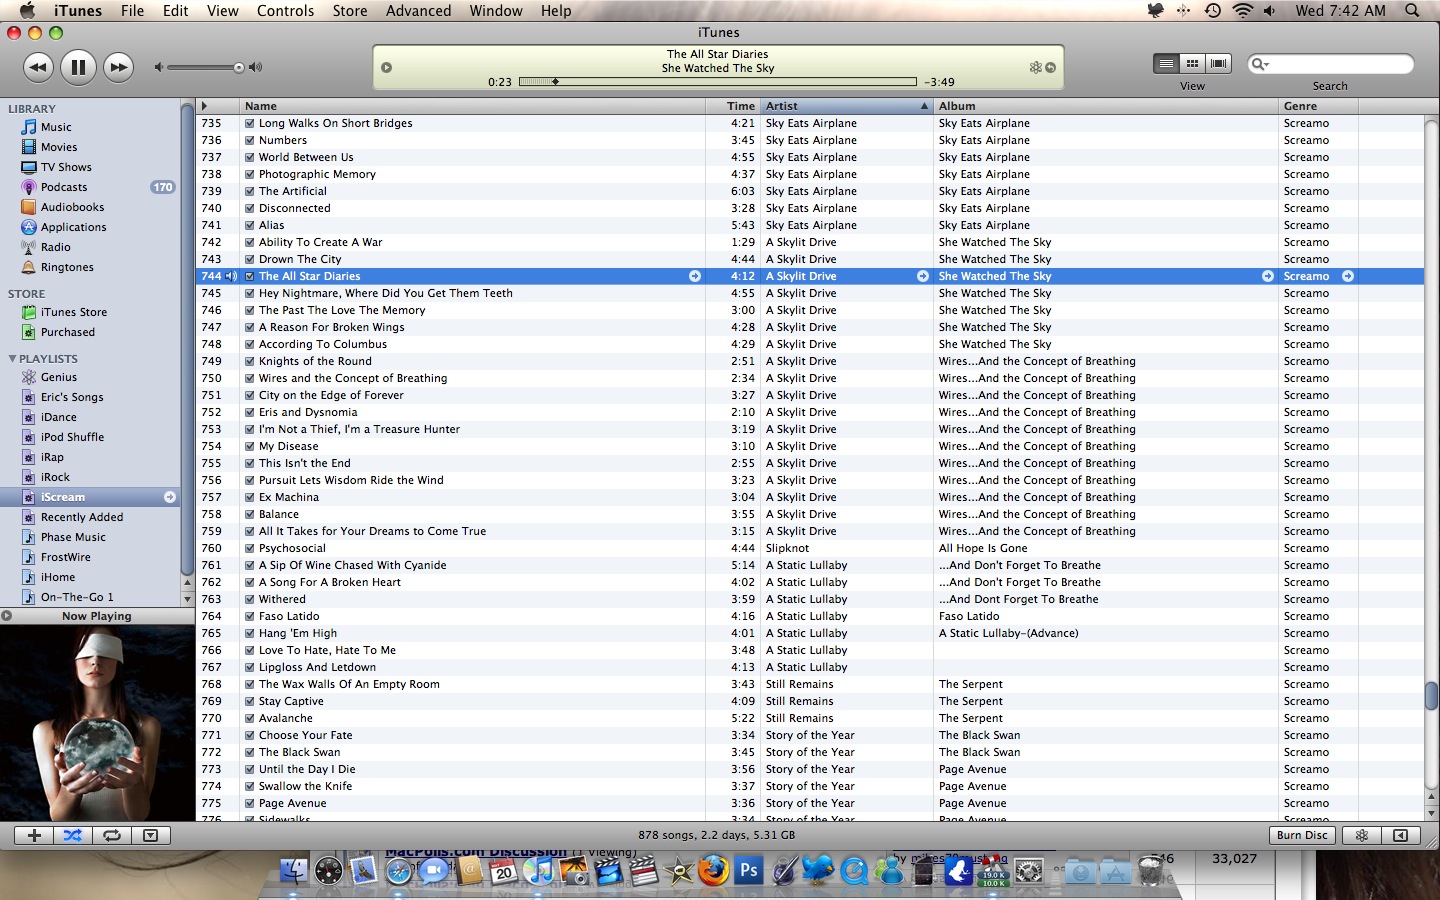
Task: Uncheck the song 'Psychosocial'
Action: click(x=249, y=548)
